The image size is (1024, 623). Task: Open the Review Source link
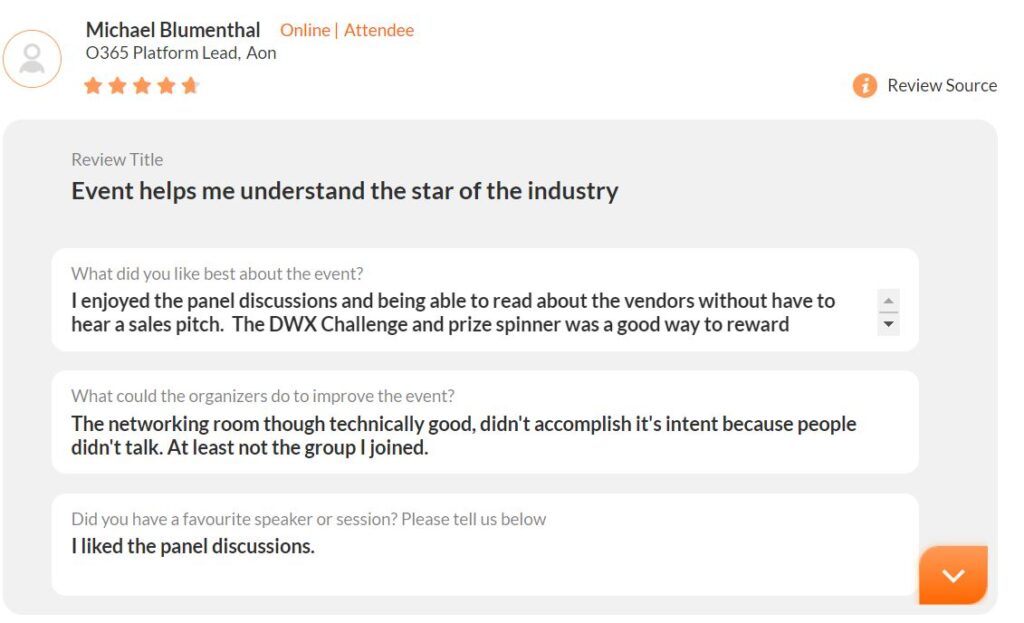(941, 86)
